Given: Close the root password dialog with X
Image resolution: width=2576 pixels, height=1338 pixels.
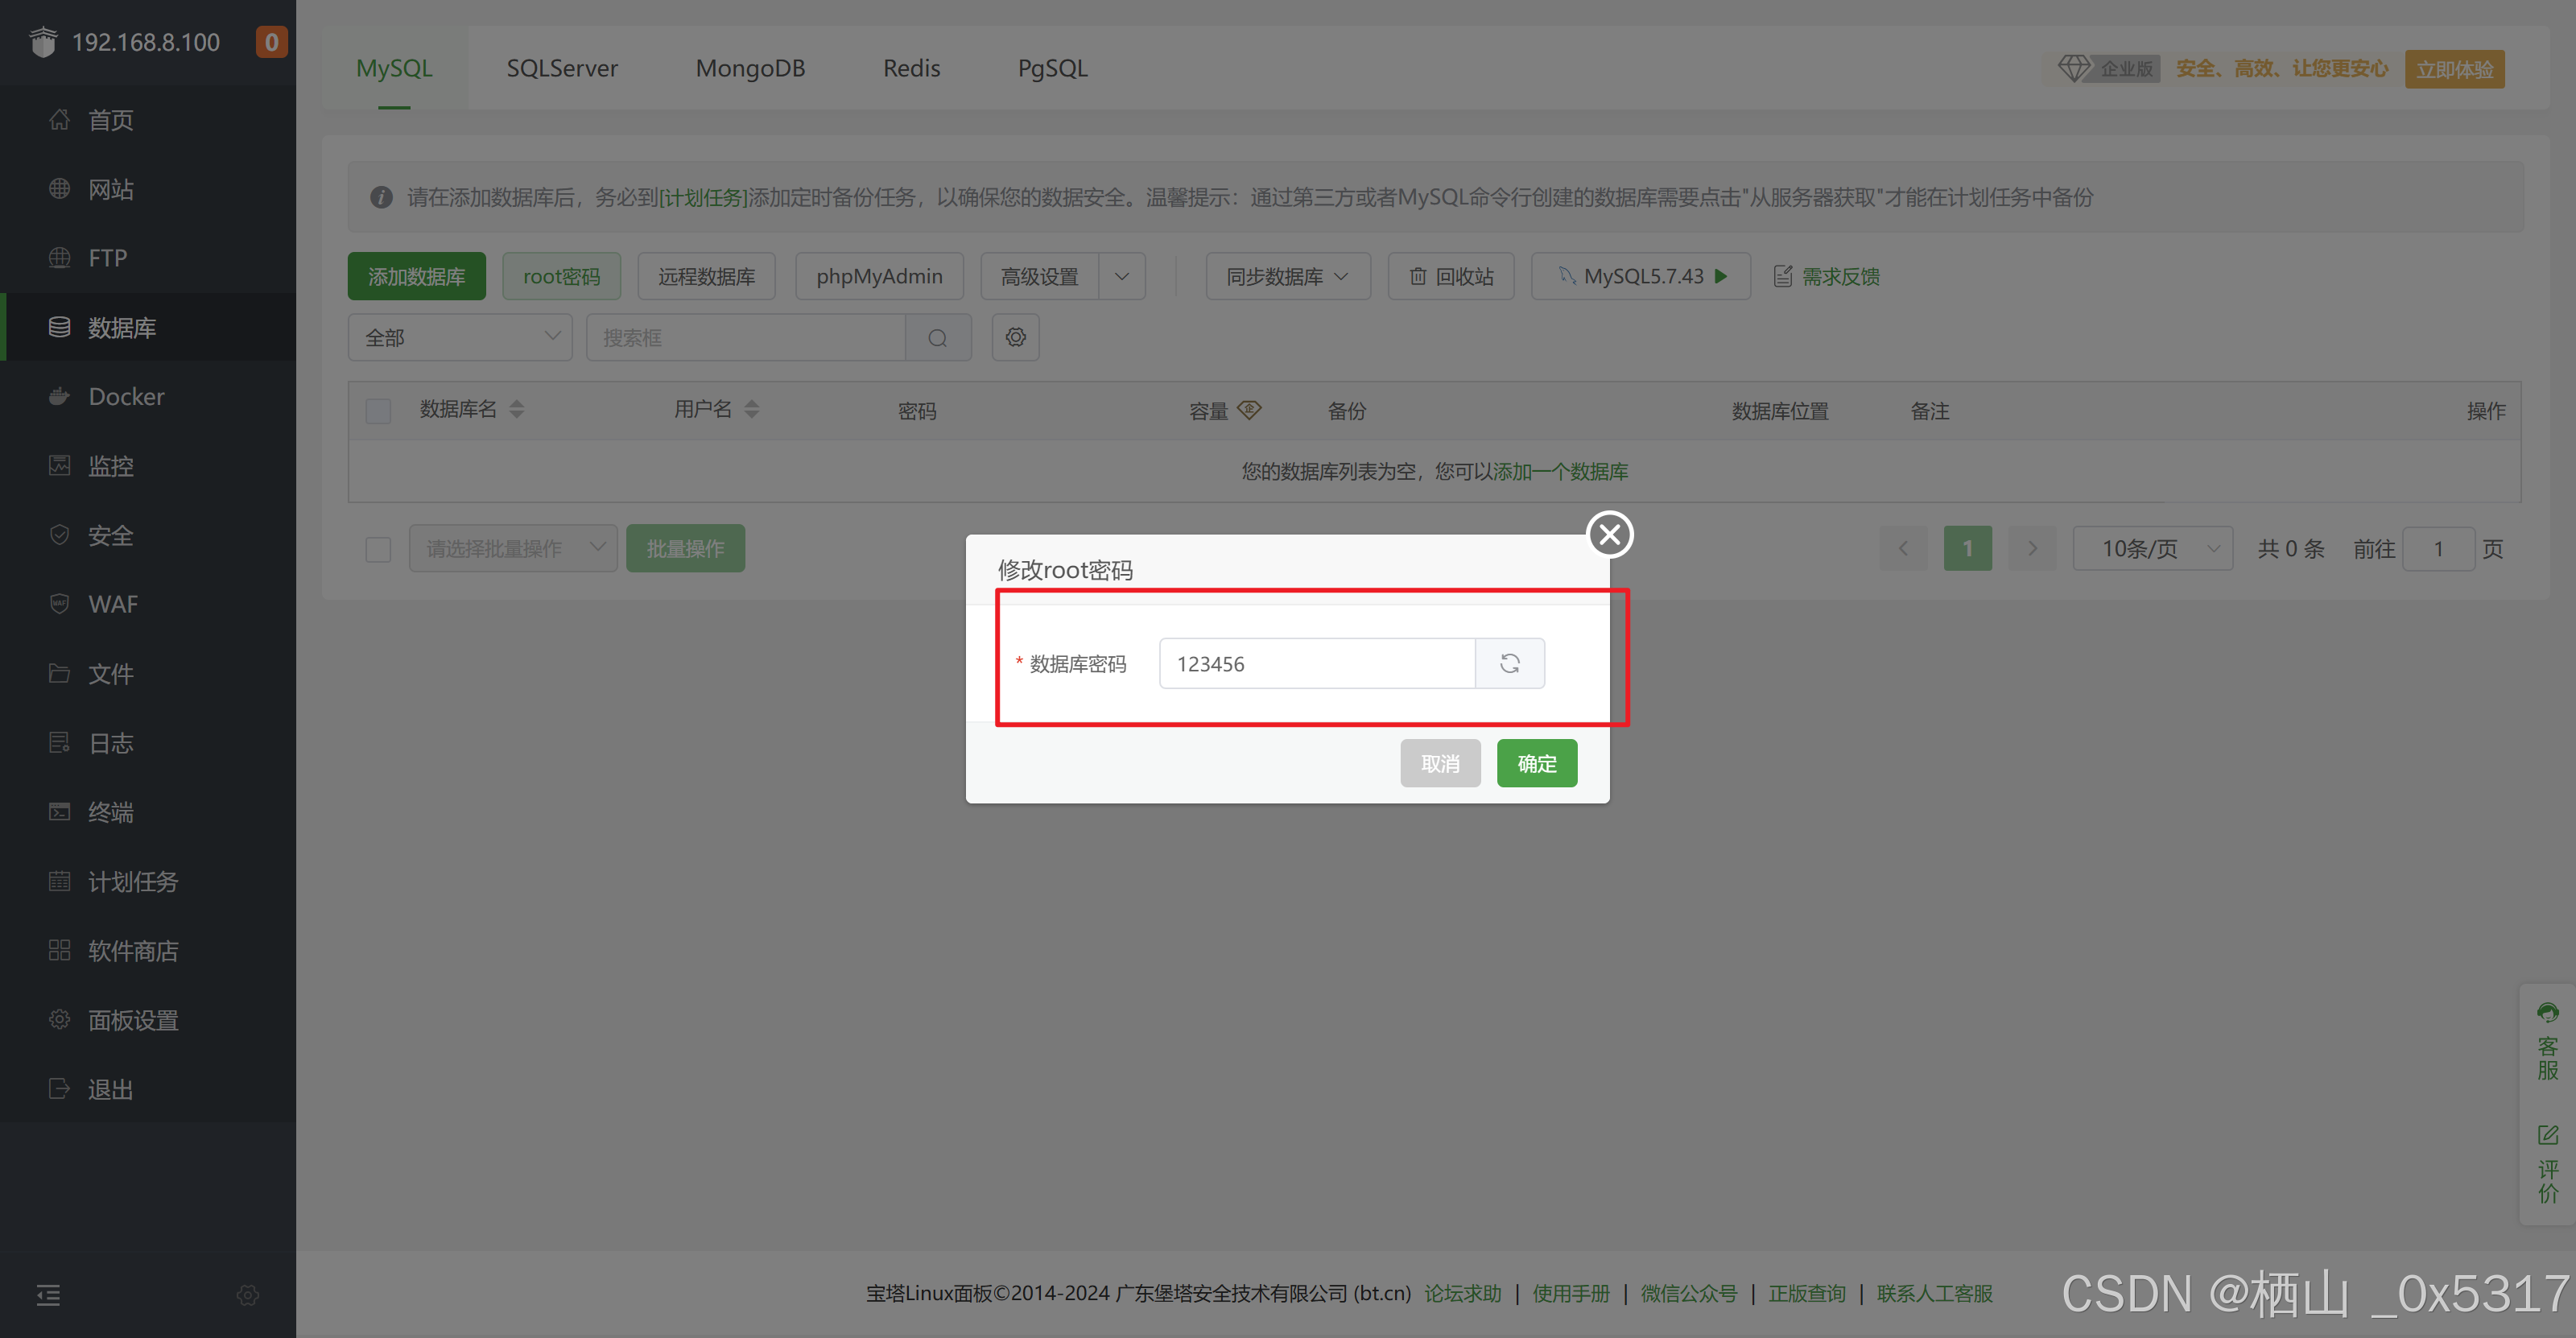Looking at the screenshot, I should (x=1609, y=534).
